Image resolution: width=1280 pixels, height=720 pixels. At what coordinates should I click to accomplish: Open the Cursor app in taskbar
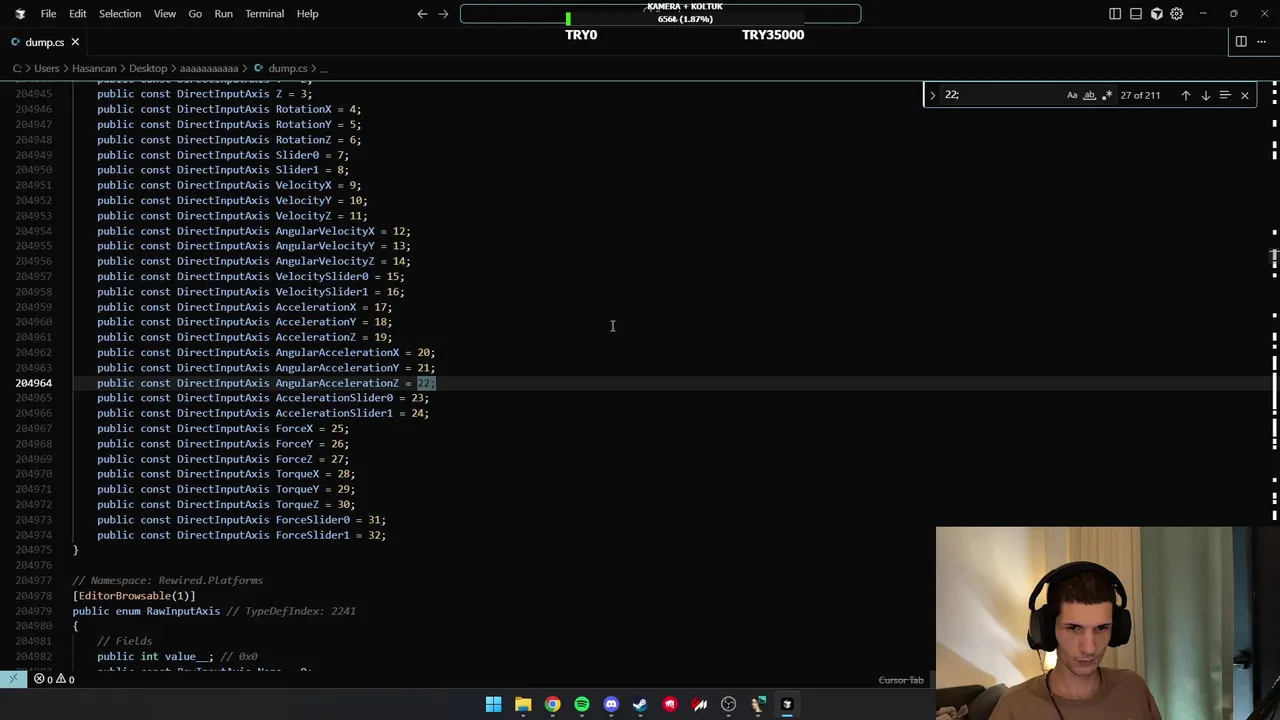[787, 704]
